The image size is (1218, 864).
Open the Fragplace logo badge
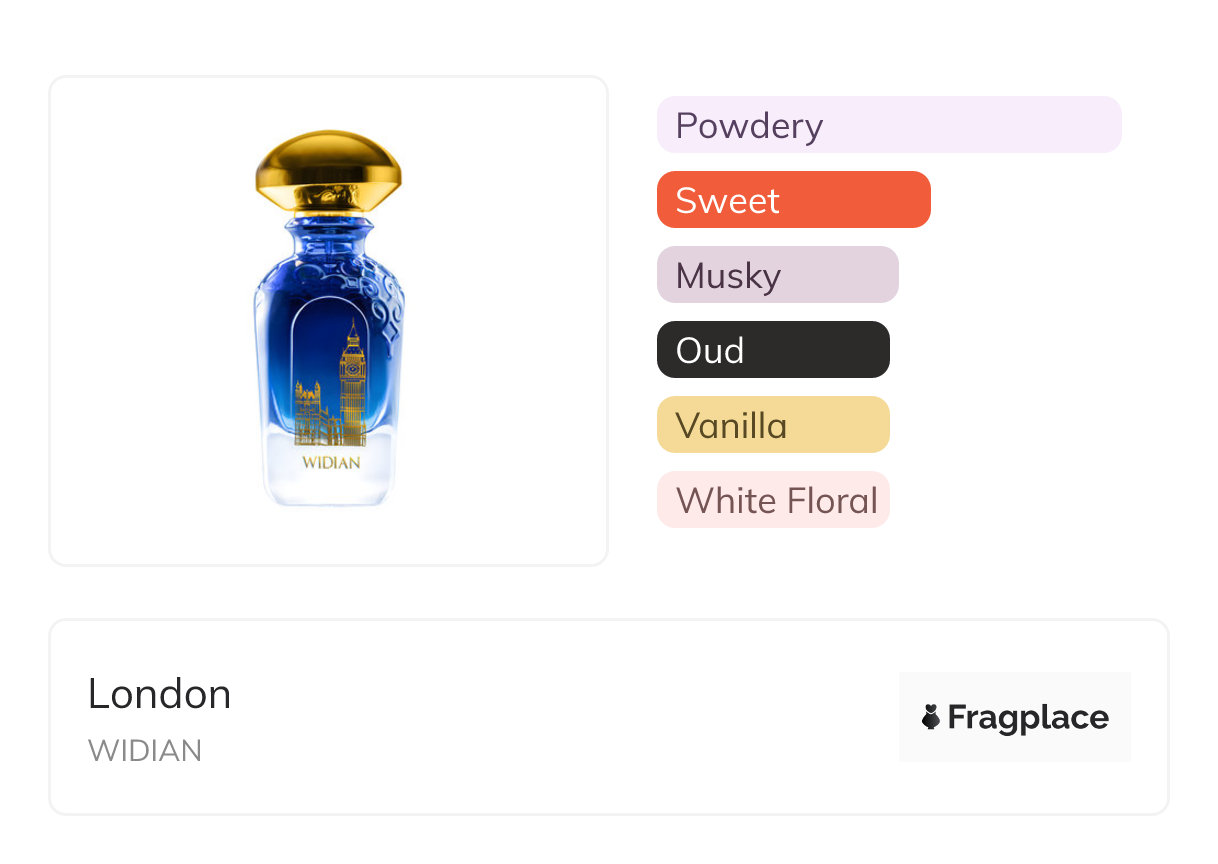click(x=1015, y=717)
